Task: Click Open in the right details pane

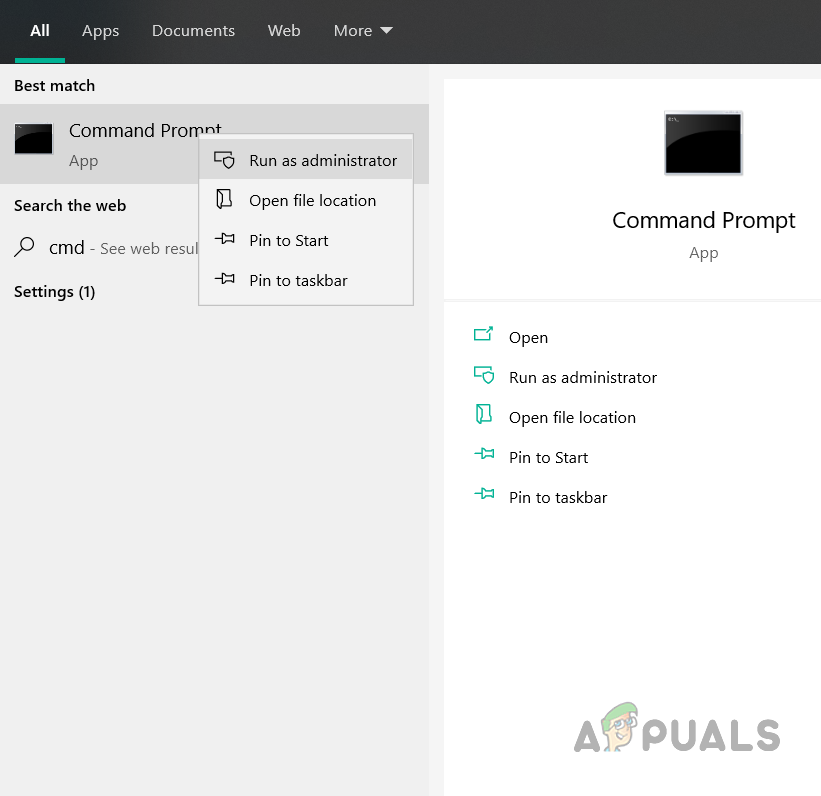Action: tap(528, 338)
